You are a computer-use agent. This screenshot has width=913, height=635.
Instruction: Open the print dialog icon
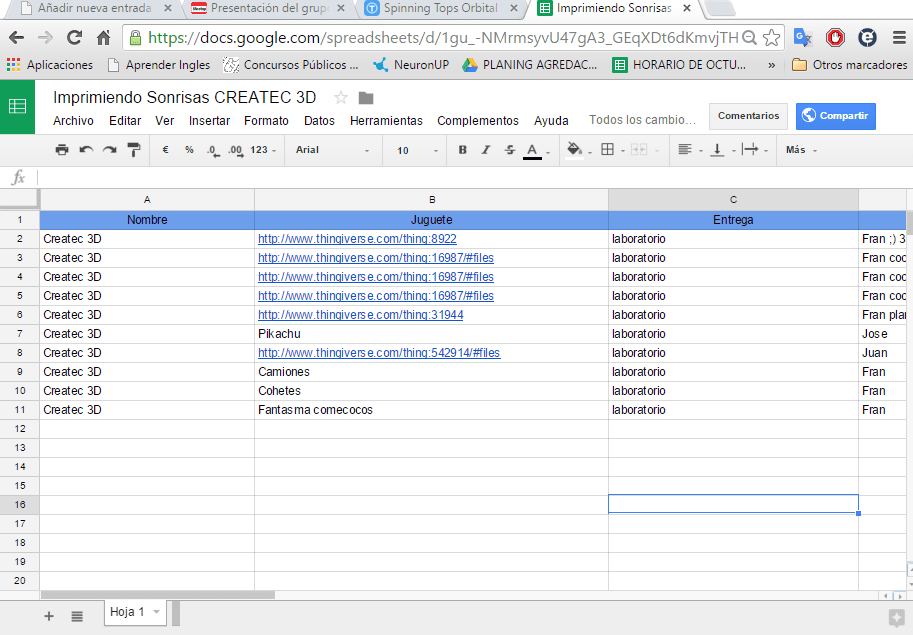pyautogui.click(x=62, y=149)
